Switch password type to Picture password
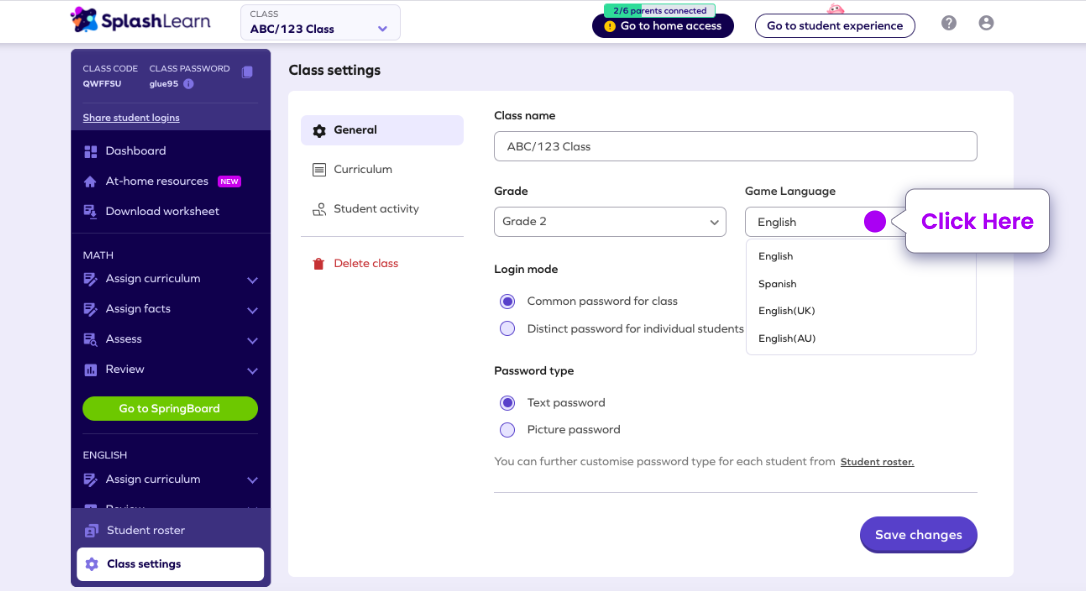Image resolution: width=1086 pixels, height=591 pixels. [509, 428]
